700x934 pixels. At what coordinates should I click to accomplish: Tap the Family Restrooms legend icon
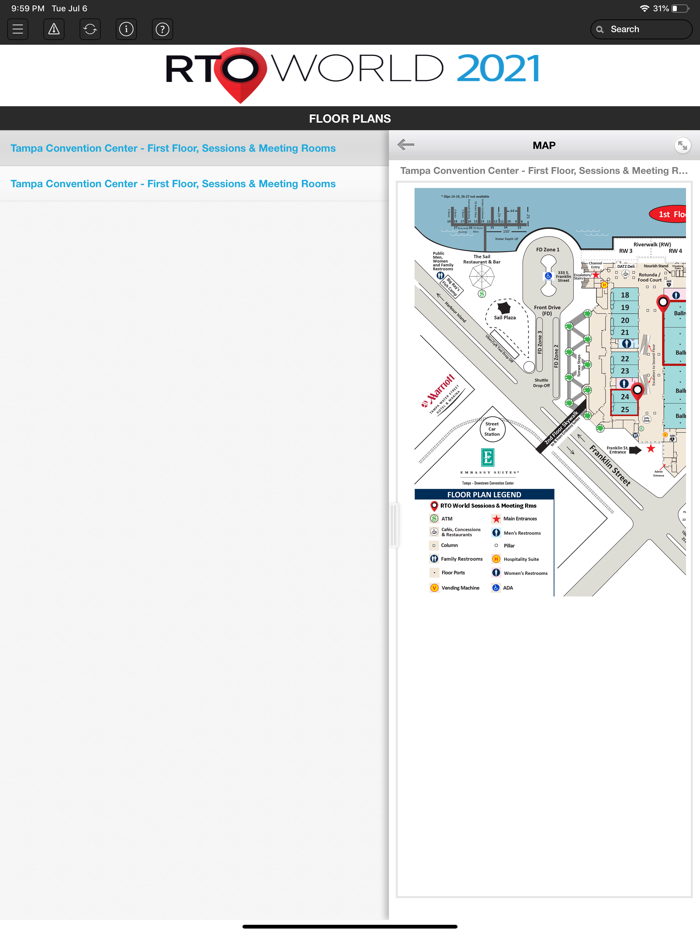(434, 559)
